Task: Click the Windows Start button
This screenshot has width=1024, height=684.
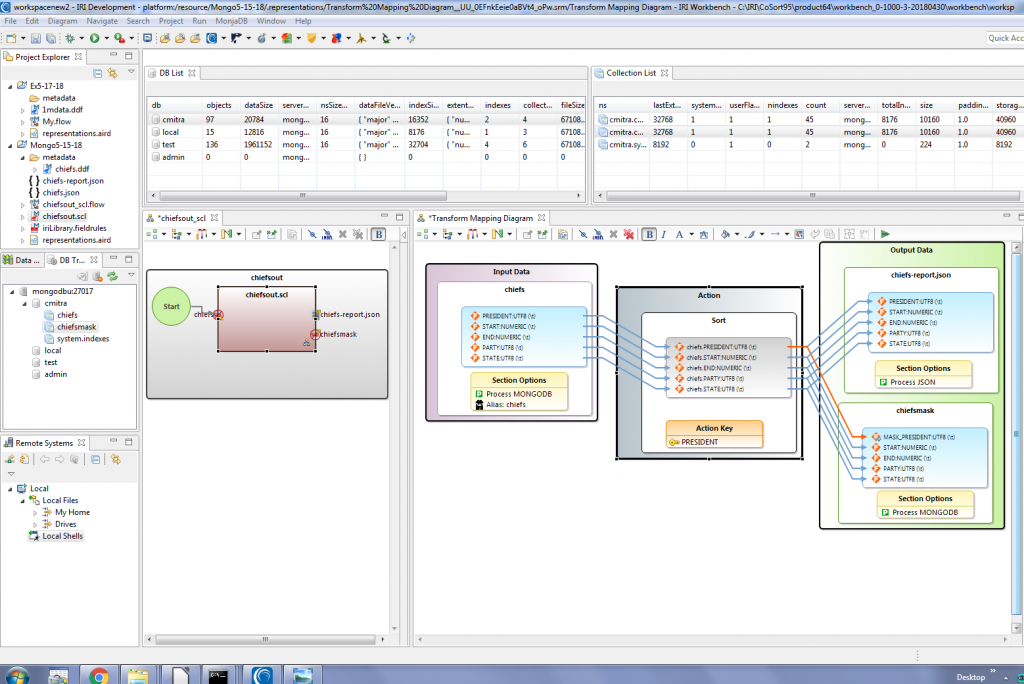Action: coord(16,675)
